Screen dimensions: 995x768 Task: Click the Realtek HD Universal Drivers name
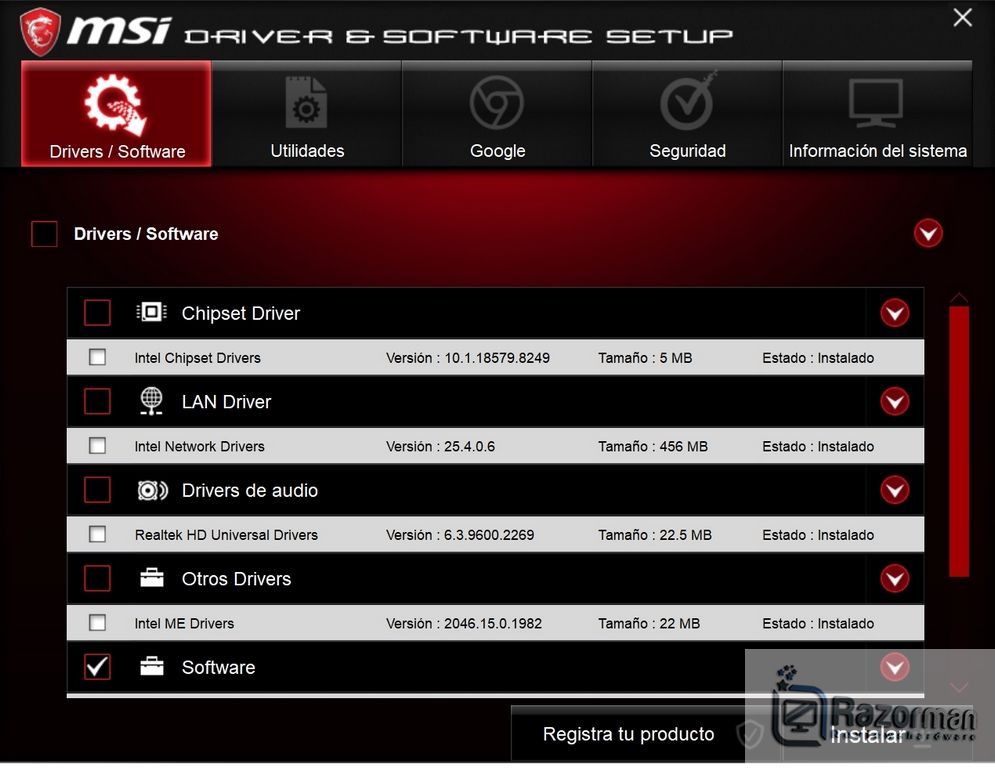tap(226, 535)
